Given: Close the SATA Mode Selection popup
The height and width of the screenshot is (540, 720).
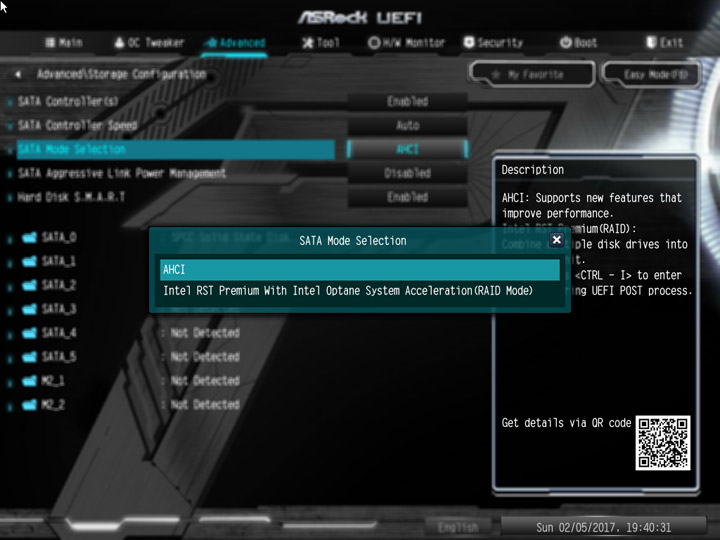Looking at the screenshot, I should click(x=557, y=239).
